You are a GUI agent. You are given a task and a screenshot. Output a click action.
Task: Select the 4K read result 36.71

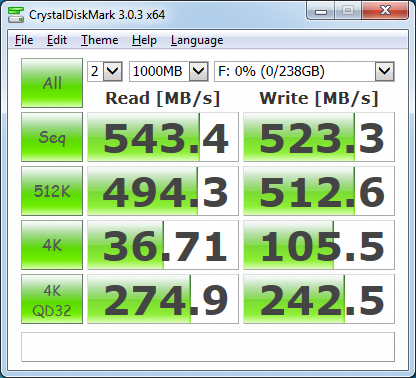click(x=163, y=245)
